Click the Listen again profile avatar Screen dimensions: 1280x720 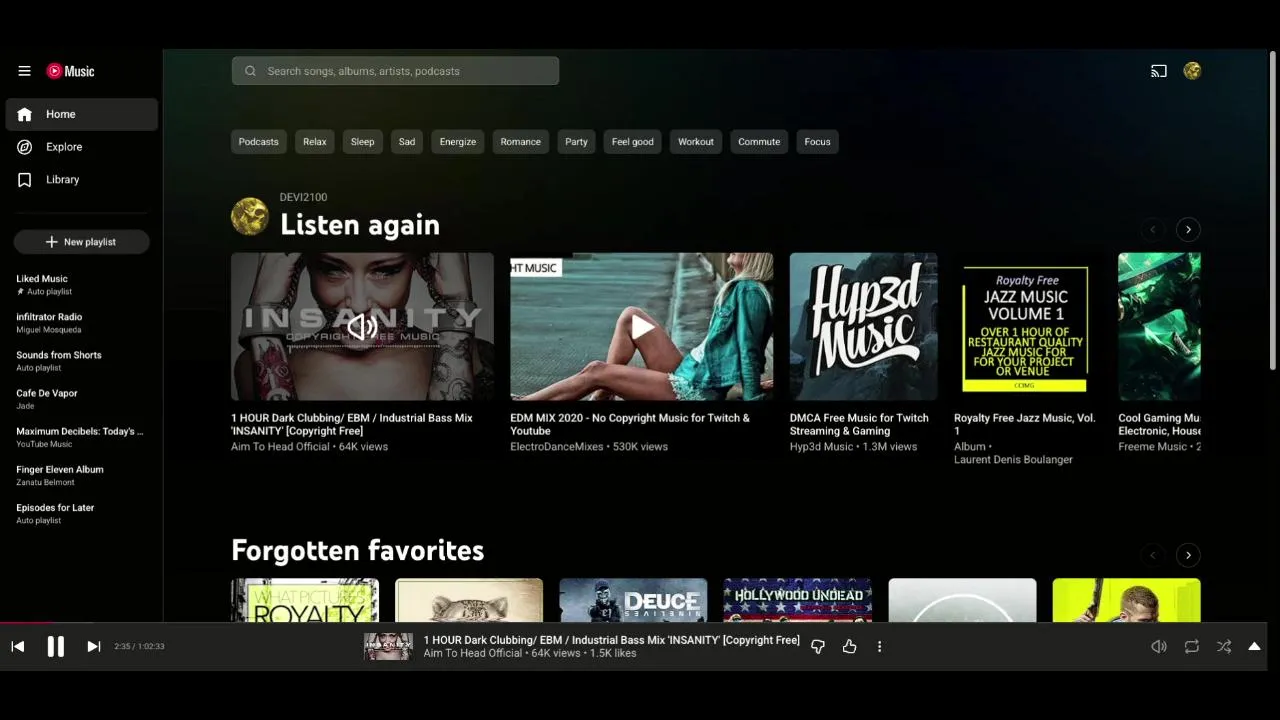pos(250,216)
